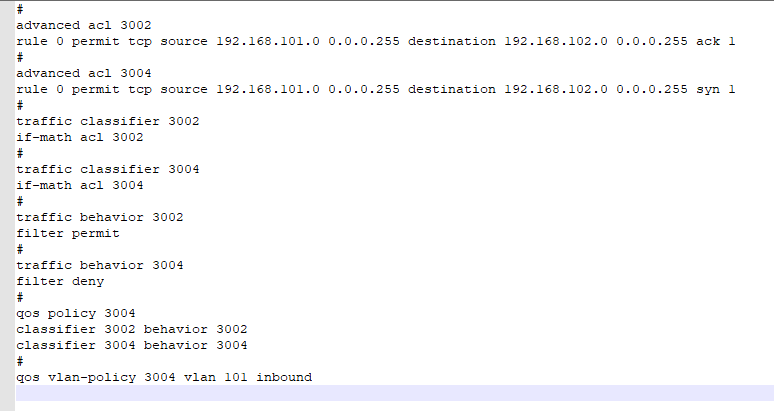Click the "qos policy 3004" line
This screenshot has width=774, height=411.
coord(76,313)
